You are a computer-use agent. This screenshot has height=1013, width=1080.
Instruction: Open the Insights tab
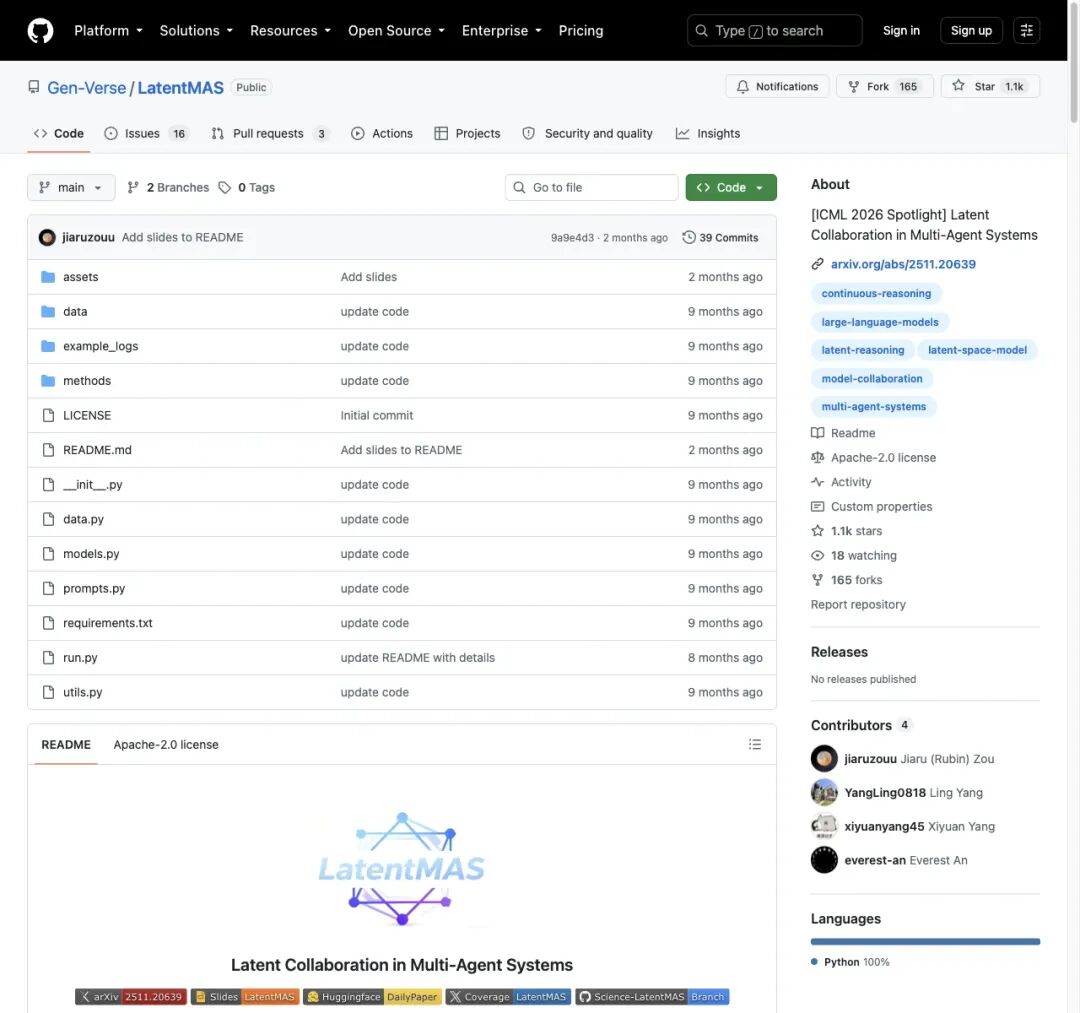point(708,134)
